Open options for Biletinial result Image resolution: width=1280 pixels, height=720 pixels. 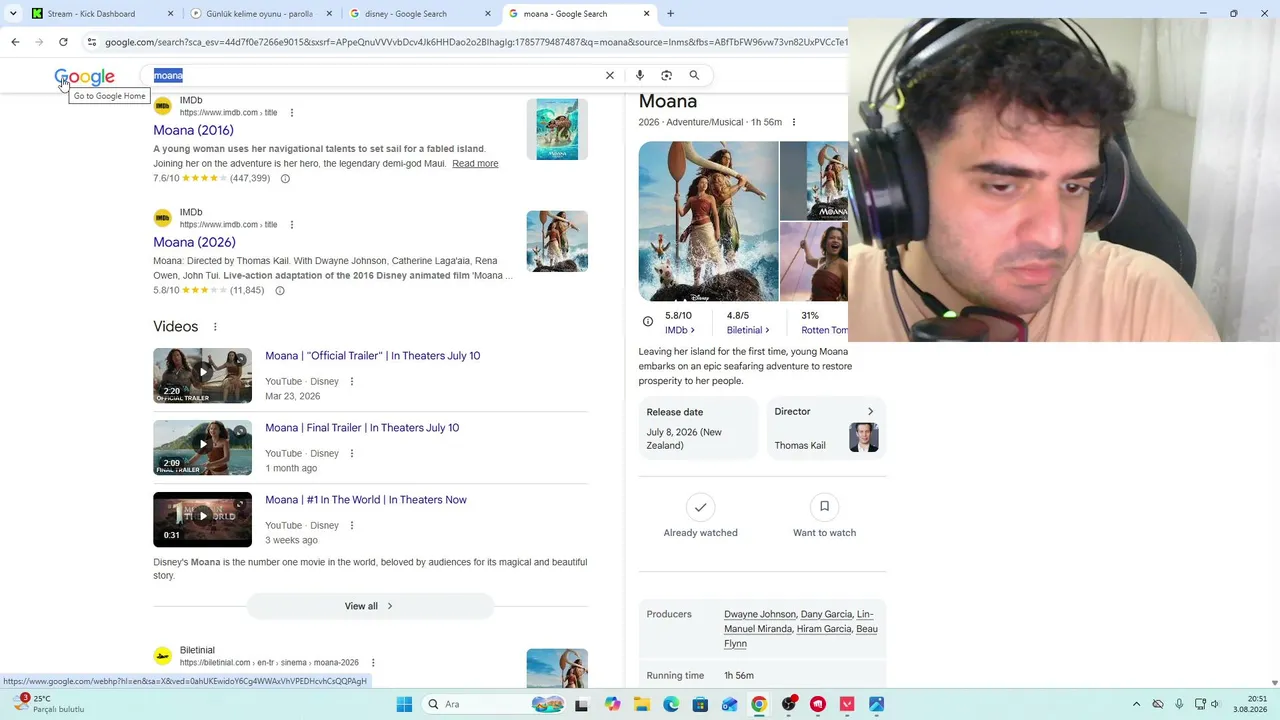click(x=373, y=663)
